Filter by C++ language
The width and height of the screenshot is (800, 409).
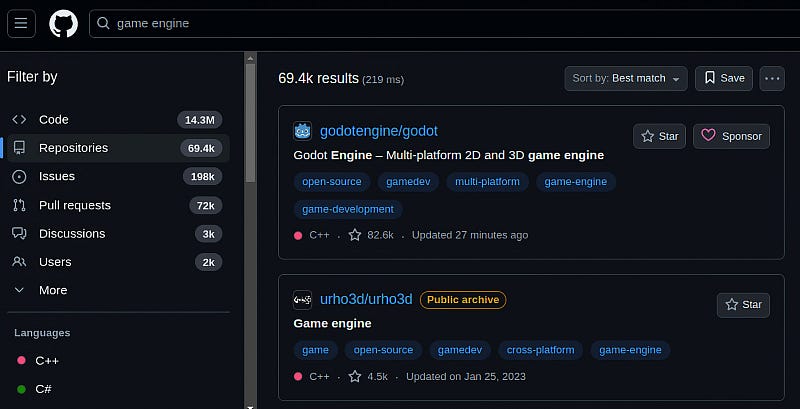click(47, 361)
